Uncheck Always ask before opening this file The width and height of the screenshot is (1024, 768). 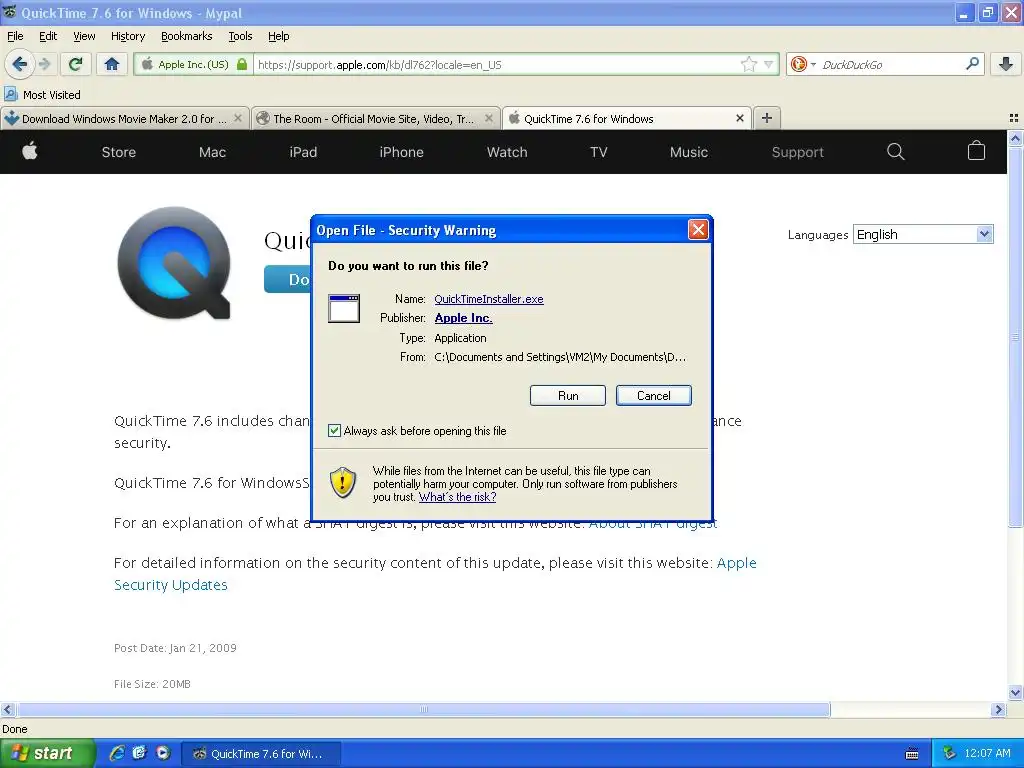[x=334, y=430]
